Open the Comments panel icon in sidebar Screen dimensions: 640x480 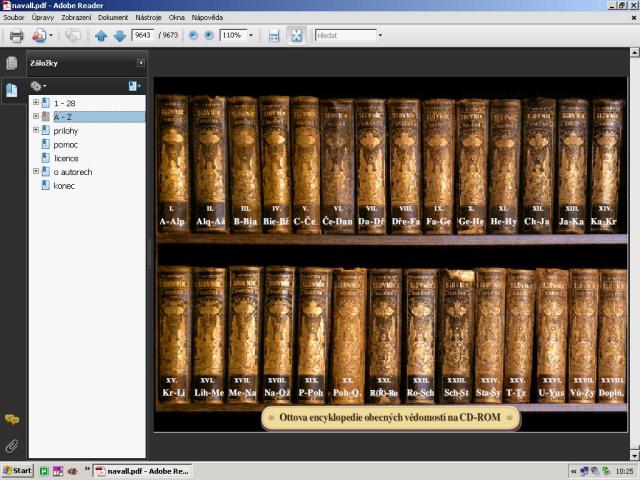[x=12, y=419]
